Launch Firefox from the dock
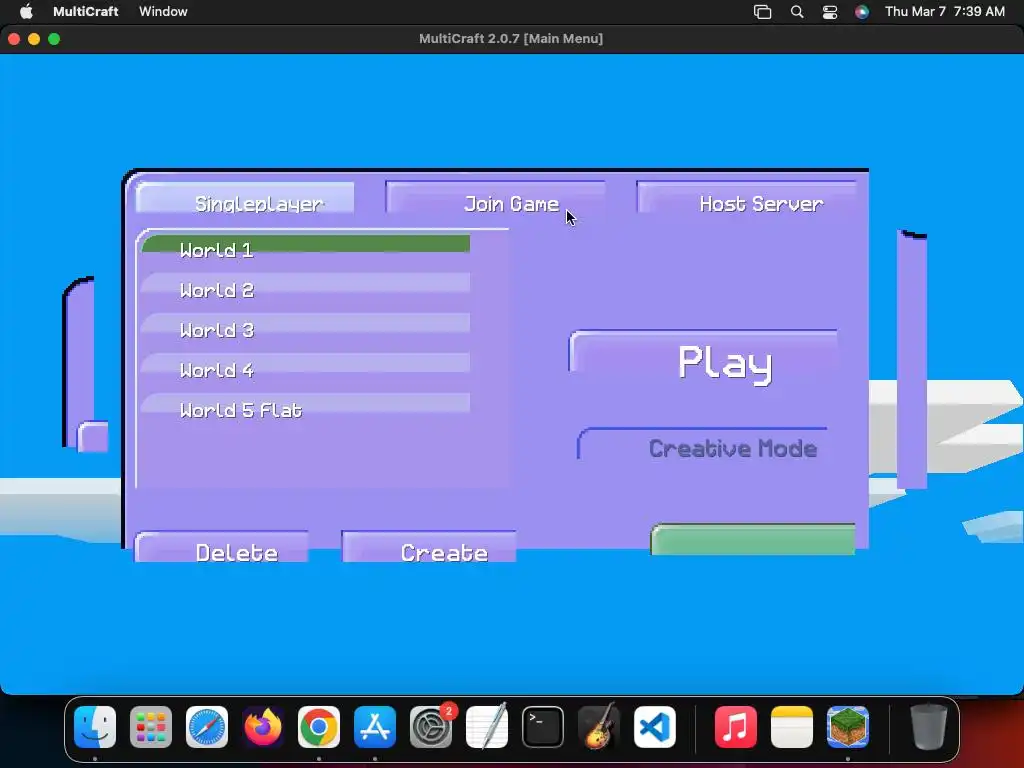This screenshot has width=1024, height=768. 263,727
